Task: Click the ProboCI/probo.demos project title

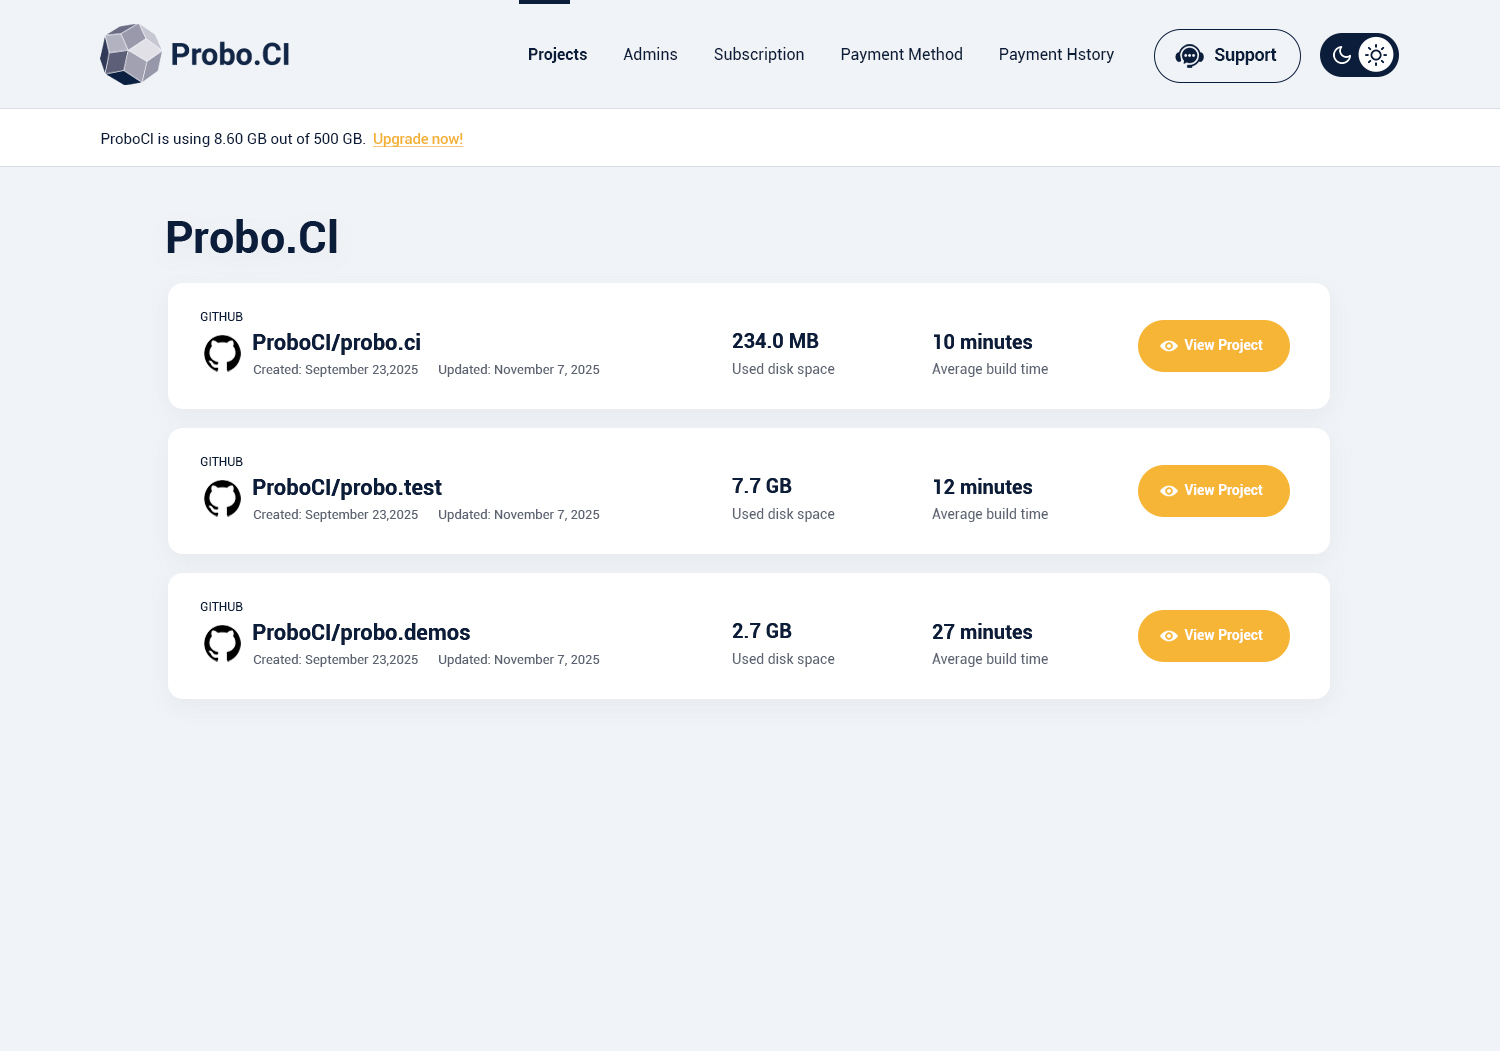Action: 361,632
